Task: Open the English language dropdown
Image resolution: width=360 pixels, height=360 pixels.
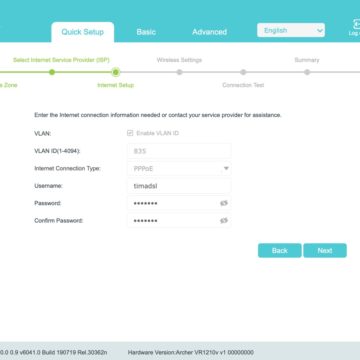Action: (x=291, y=30)
